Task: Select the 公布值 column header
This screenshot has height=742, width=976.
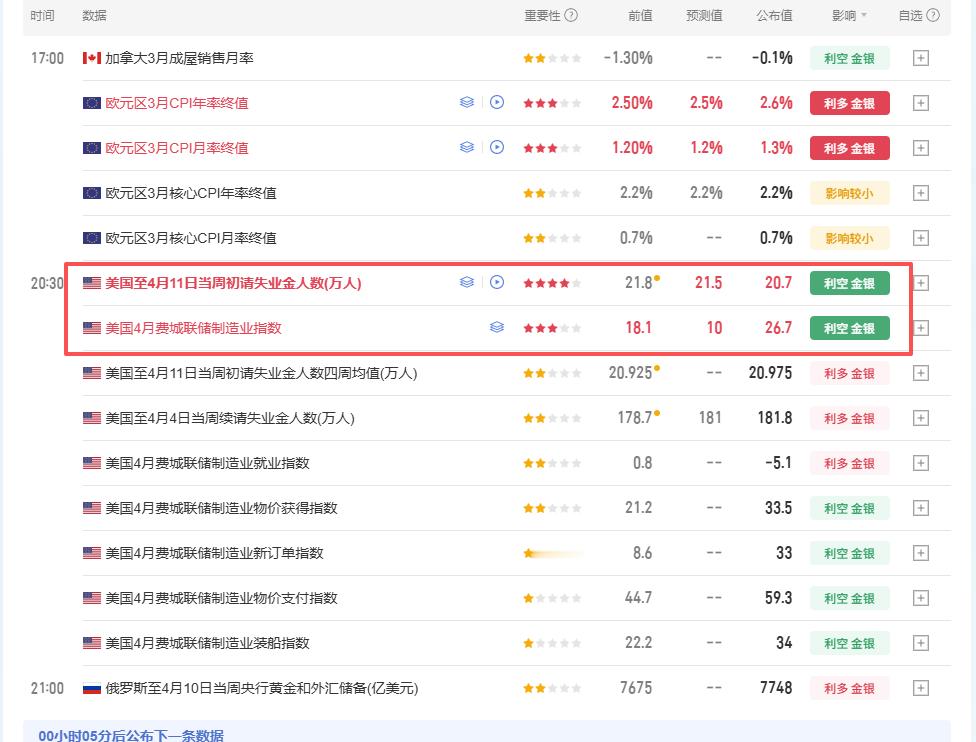Action: (x=774, y=16)
